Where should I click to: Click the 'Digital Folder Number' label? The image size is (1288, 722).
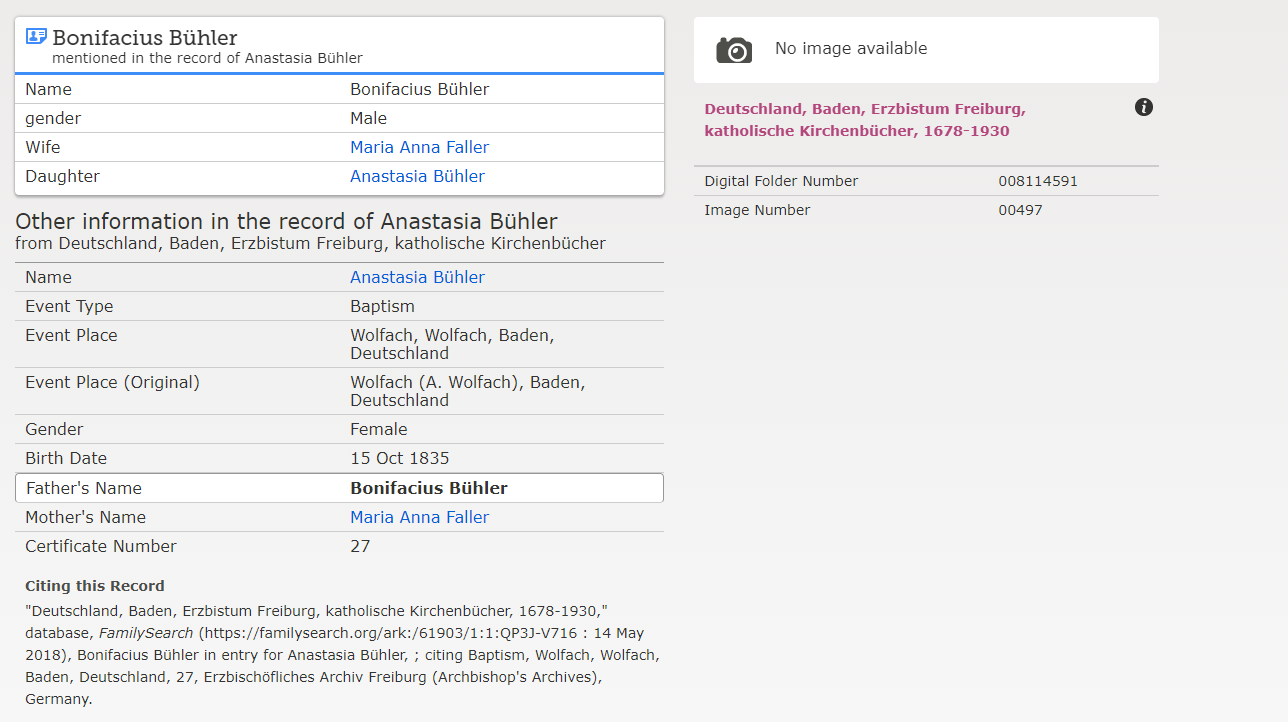coord(781,181)
